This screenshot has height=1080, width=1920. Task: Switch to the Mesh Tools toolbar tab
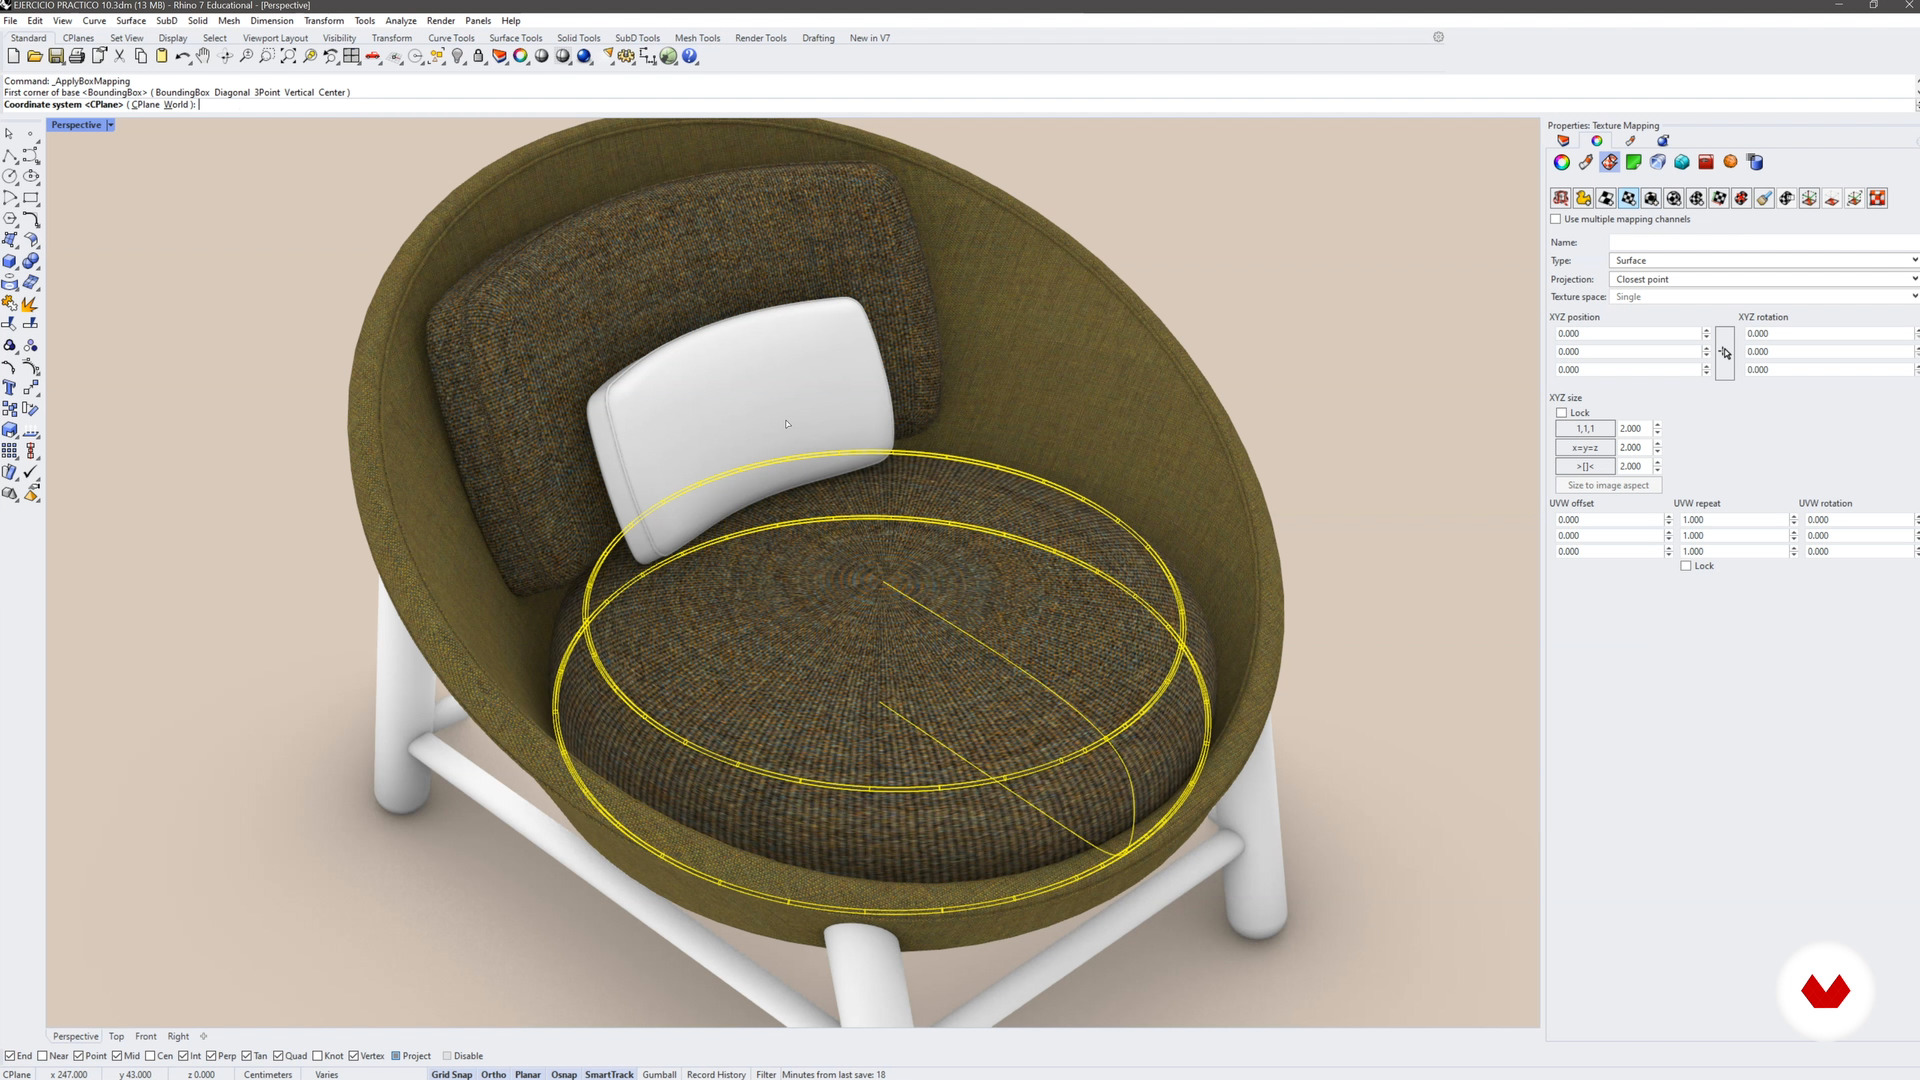pyautogui.click(x=697, y=38)
